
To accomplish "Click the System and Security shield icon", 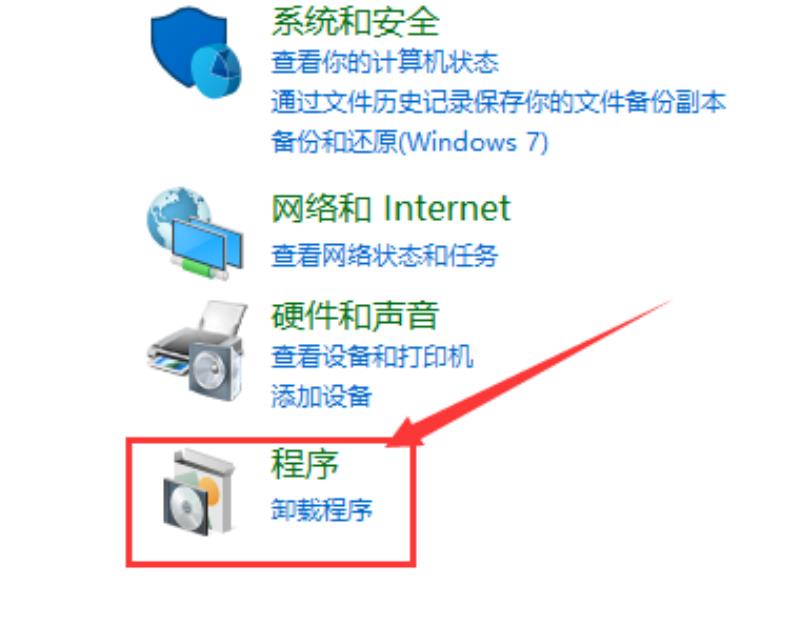I will (195, 52).
